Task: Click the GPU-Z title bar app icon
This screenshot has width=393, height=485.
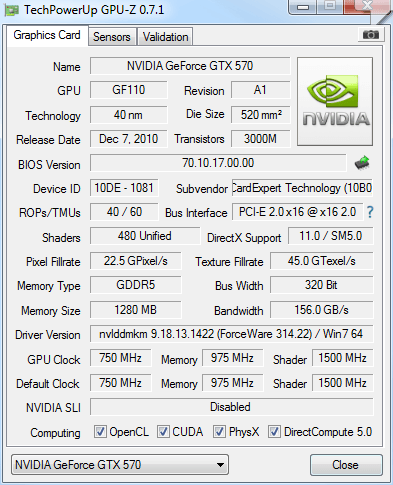Action: [x=11, y=10]
